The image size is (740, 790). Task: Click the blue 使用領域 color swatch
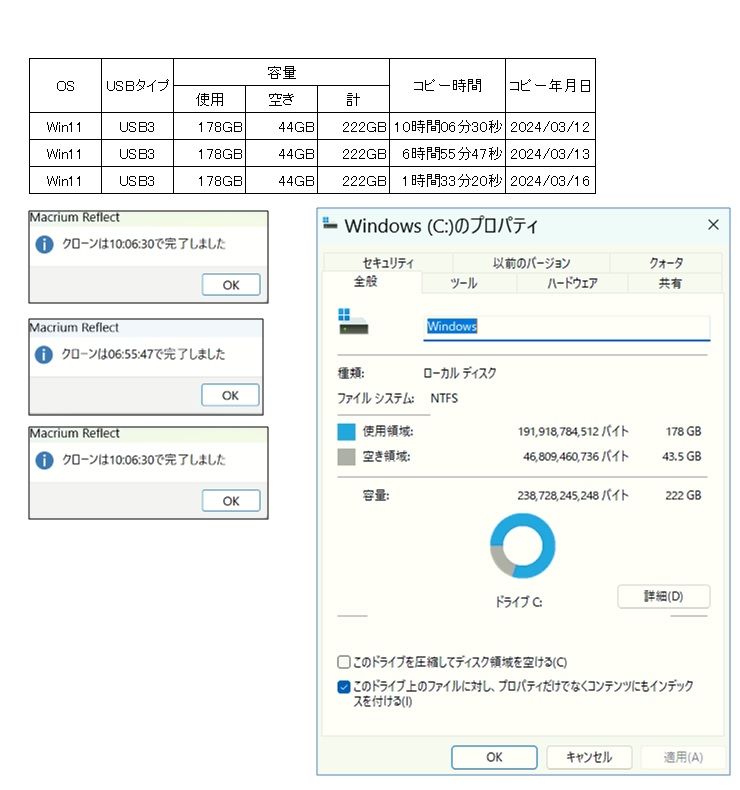[346, 432]
